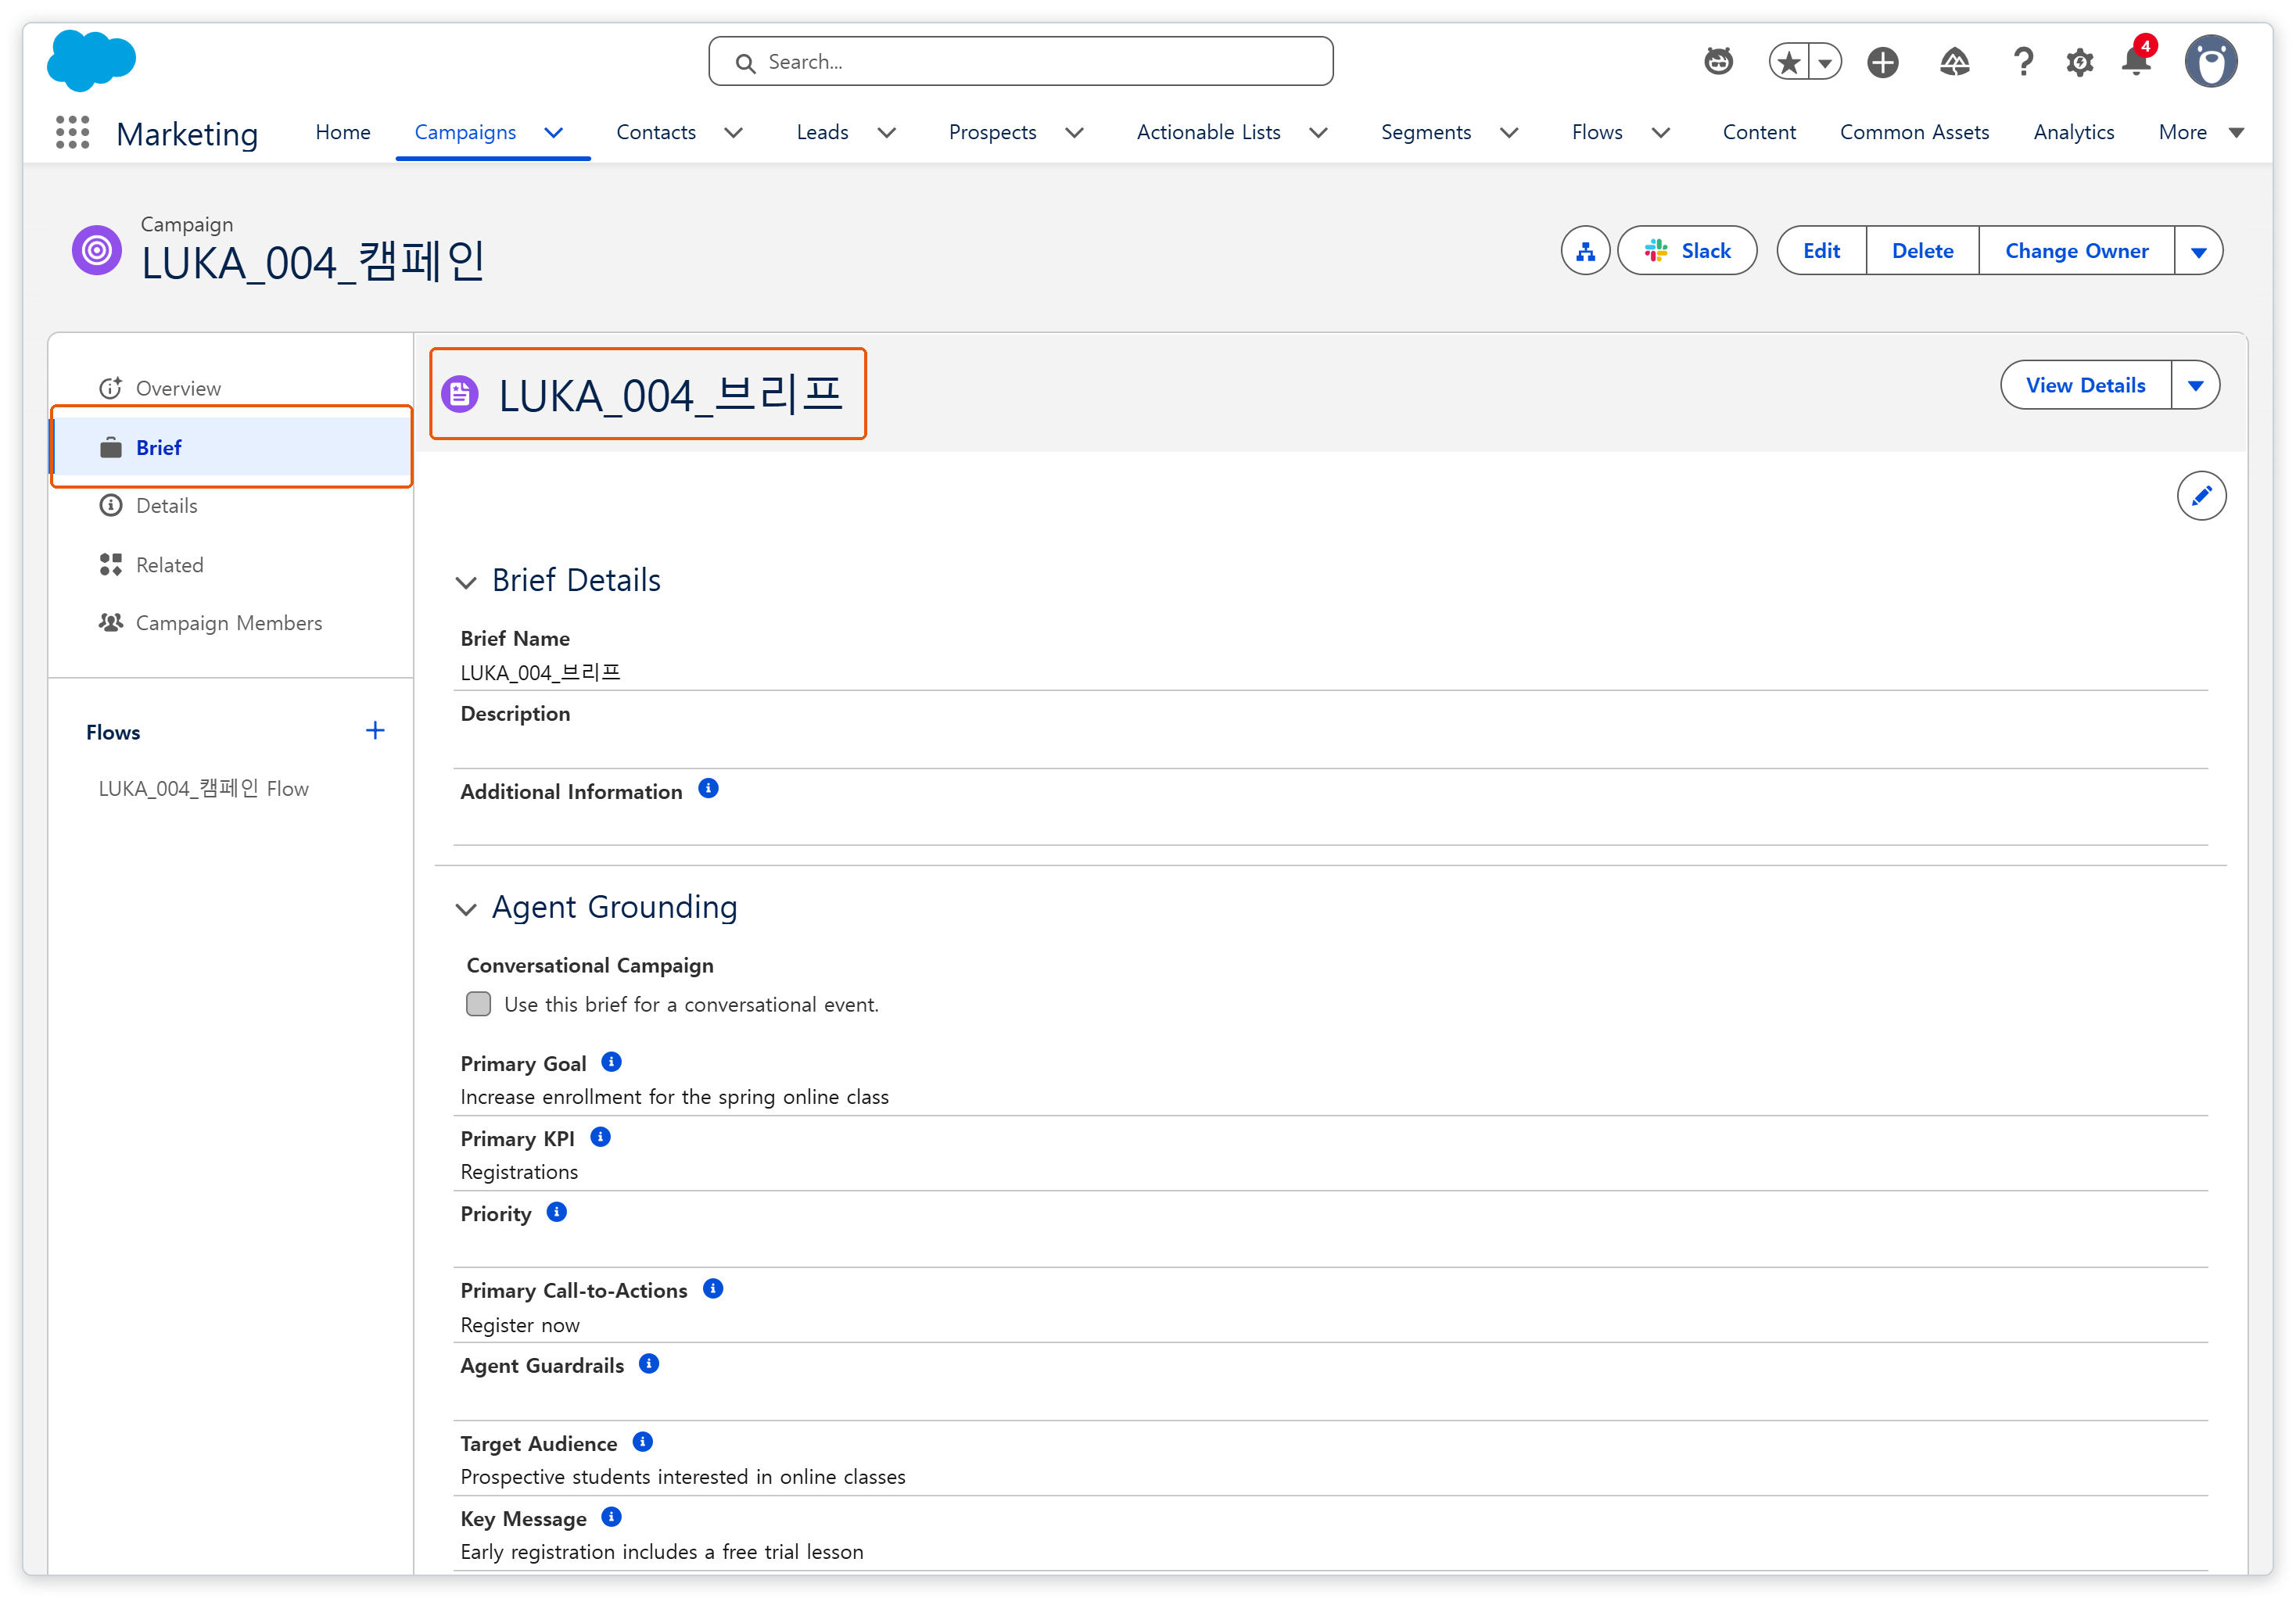Click the Slack button
This screenshot has height=1598, width=2296.
click(1687, 251)
